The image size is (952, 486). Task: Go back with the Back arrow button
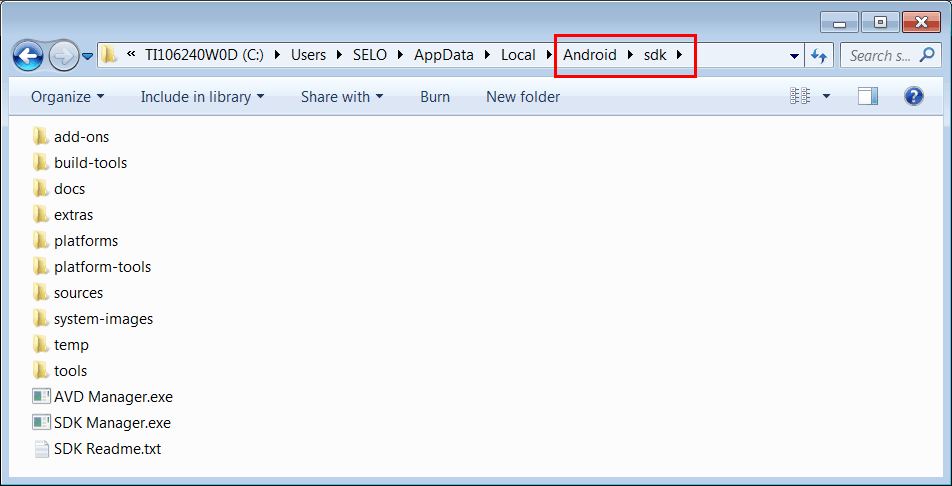[x=27, y=56]
